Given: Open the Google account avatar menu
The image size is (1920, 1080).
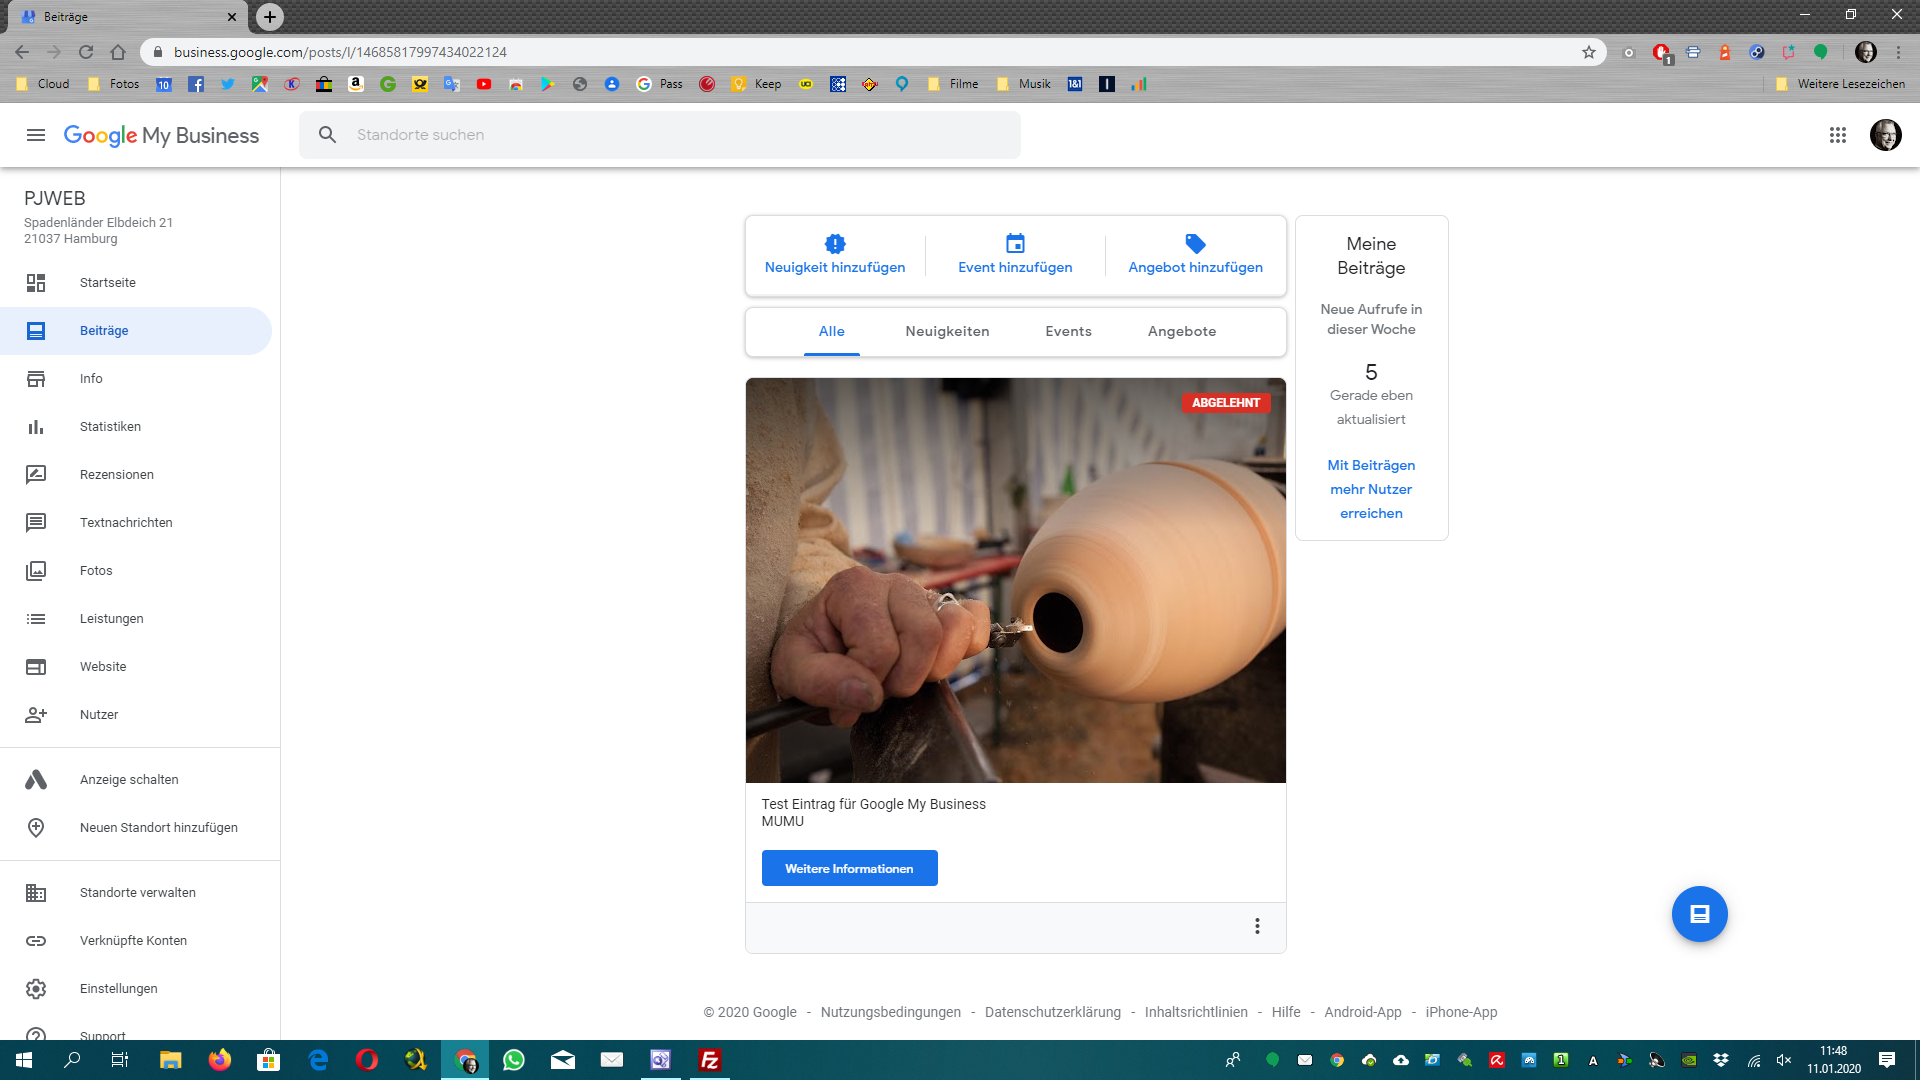Looking at the screenshot, I should point(1885,135).
